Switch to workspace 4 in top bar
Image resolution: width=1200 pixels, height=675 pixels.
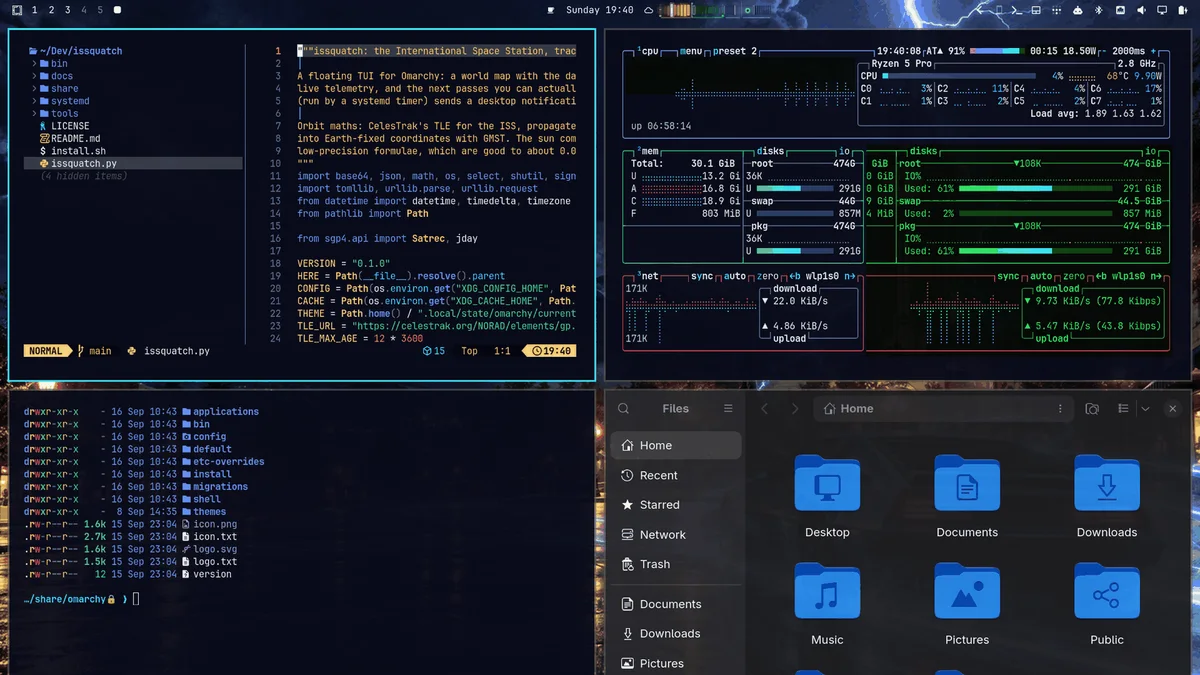pyautogui.click(x=83, y=10)
